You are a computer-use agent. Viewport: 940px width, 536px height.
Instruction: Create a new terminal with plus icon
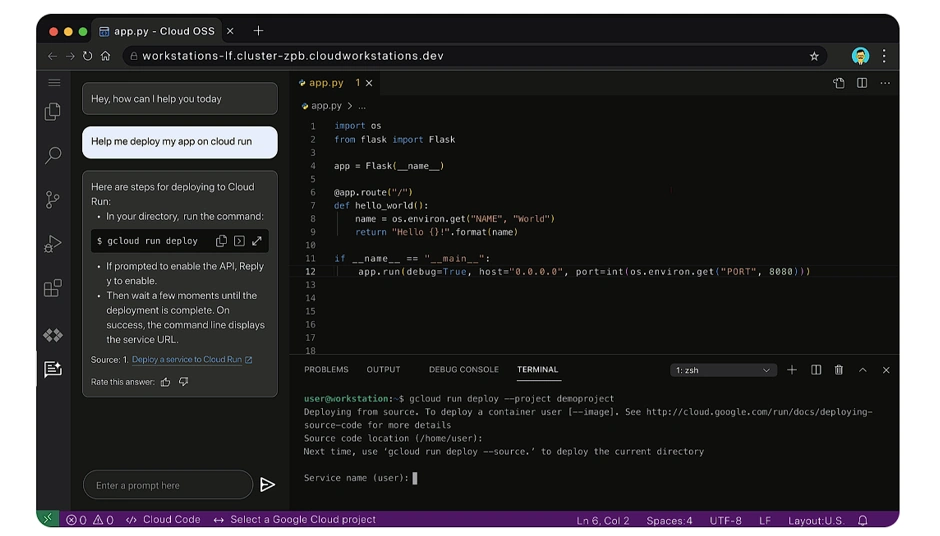(792, 370)
